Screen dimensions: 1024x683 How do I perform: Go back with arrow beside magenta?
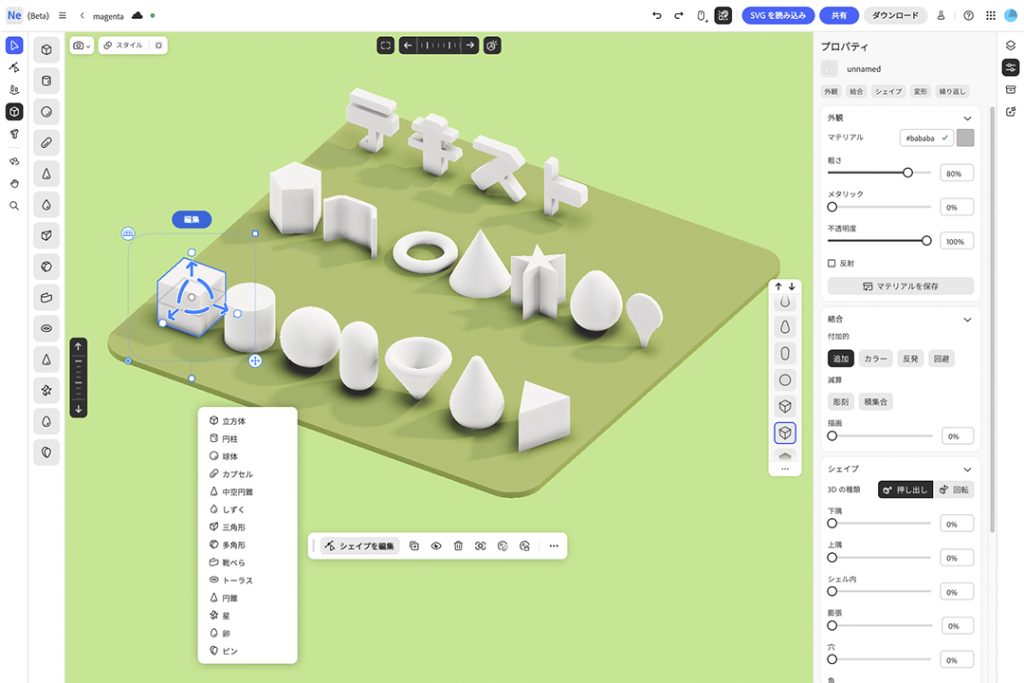point(82,16)
